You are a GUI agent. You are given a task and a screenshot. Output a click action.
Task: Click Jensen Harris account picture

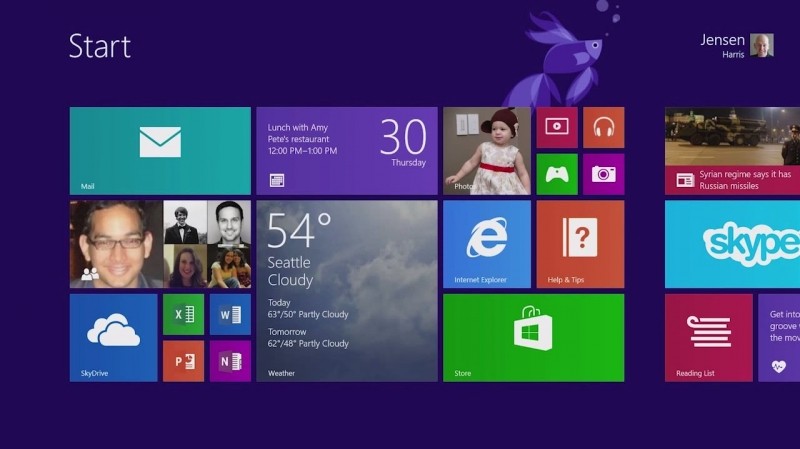pos(762,45)
